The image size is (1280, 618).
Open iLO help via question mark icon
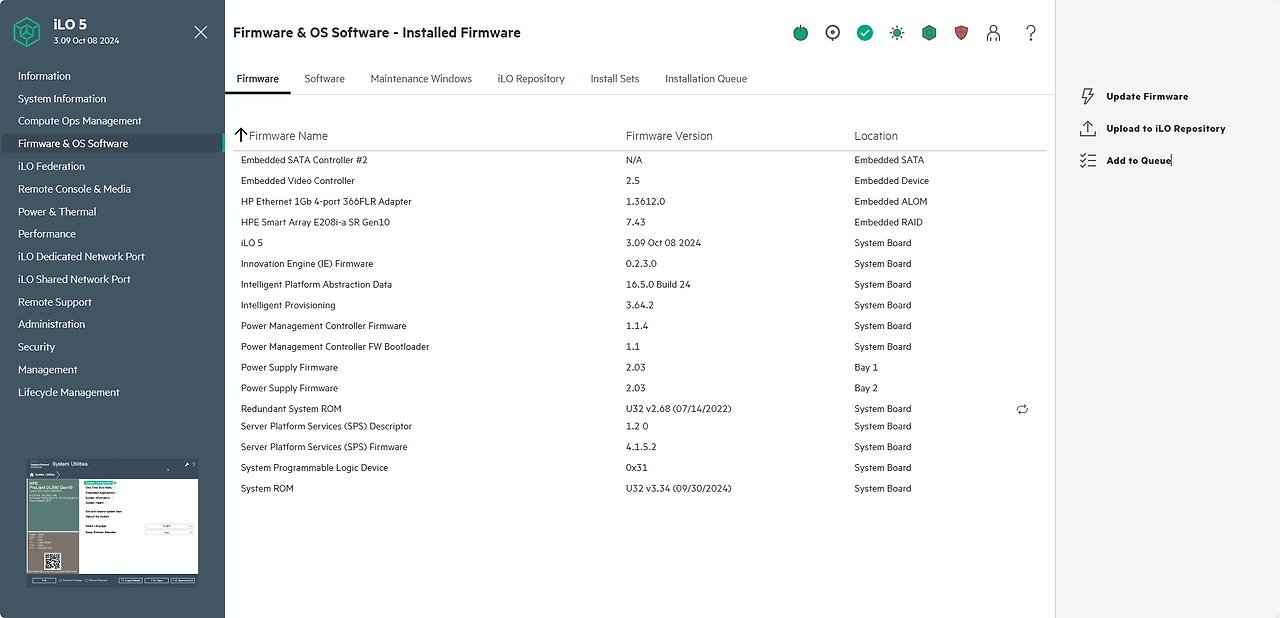point(1031,32)
